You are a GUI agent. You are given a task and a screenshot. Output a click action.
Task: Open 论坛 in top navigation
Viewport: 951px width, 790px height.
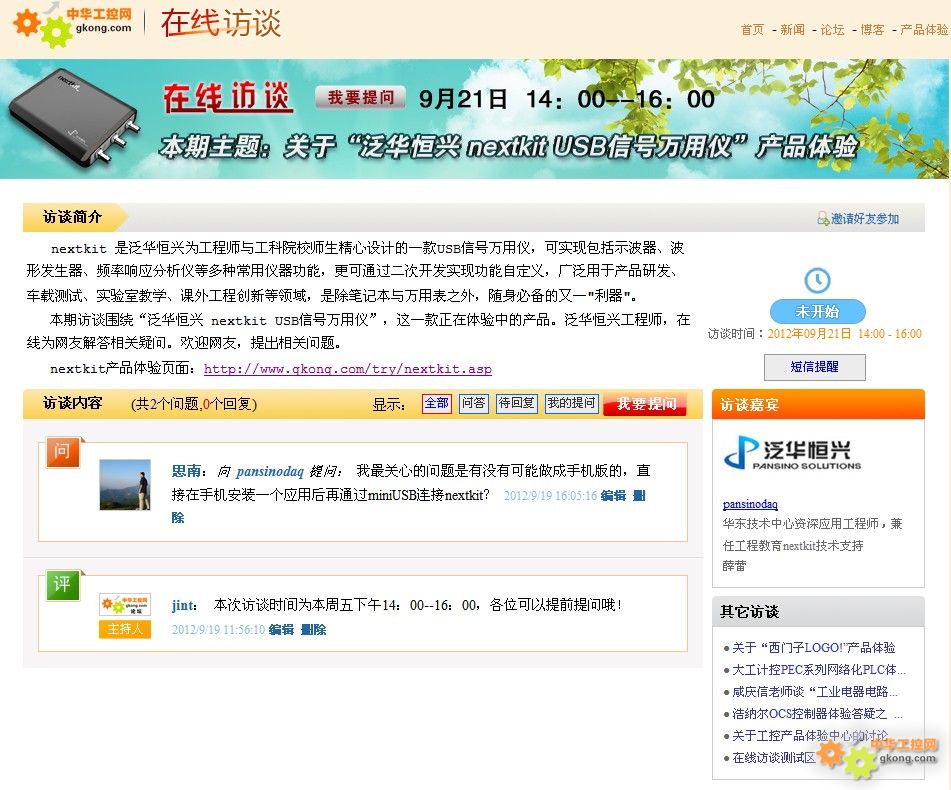click(x=832, y=29)
